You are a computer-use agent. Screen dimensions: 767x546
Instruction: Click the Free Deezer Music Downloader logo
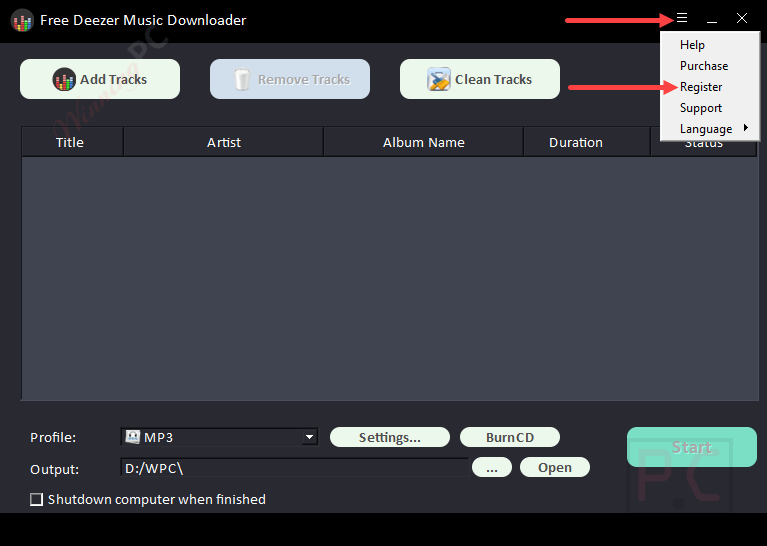coord(22,21)
